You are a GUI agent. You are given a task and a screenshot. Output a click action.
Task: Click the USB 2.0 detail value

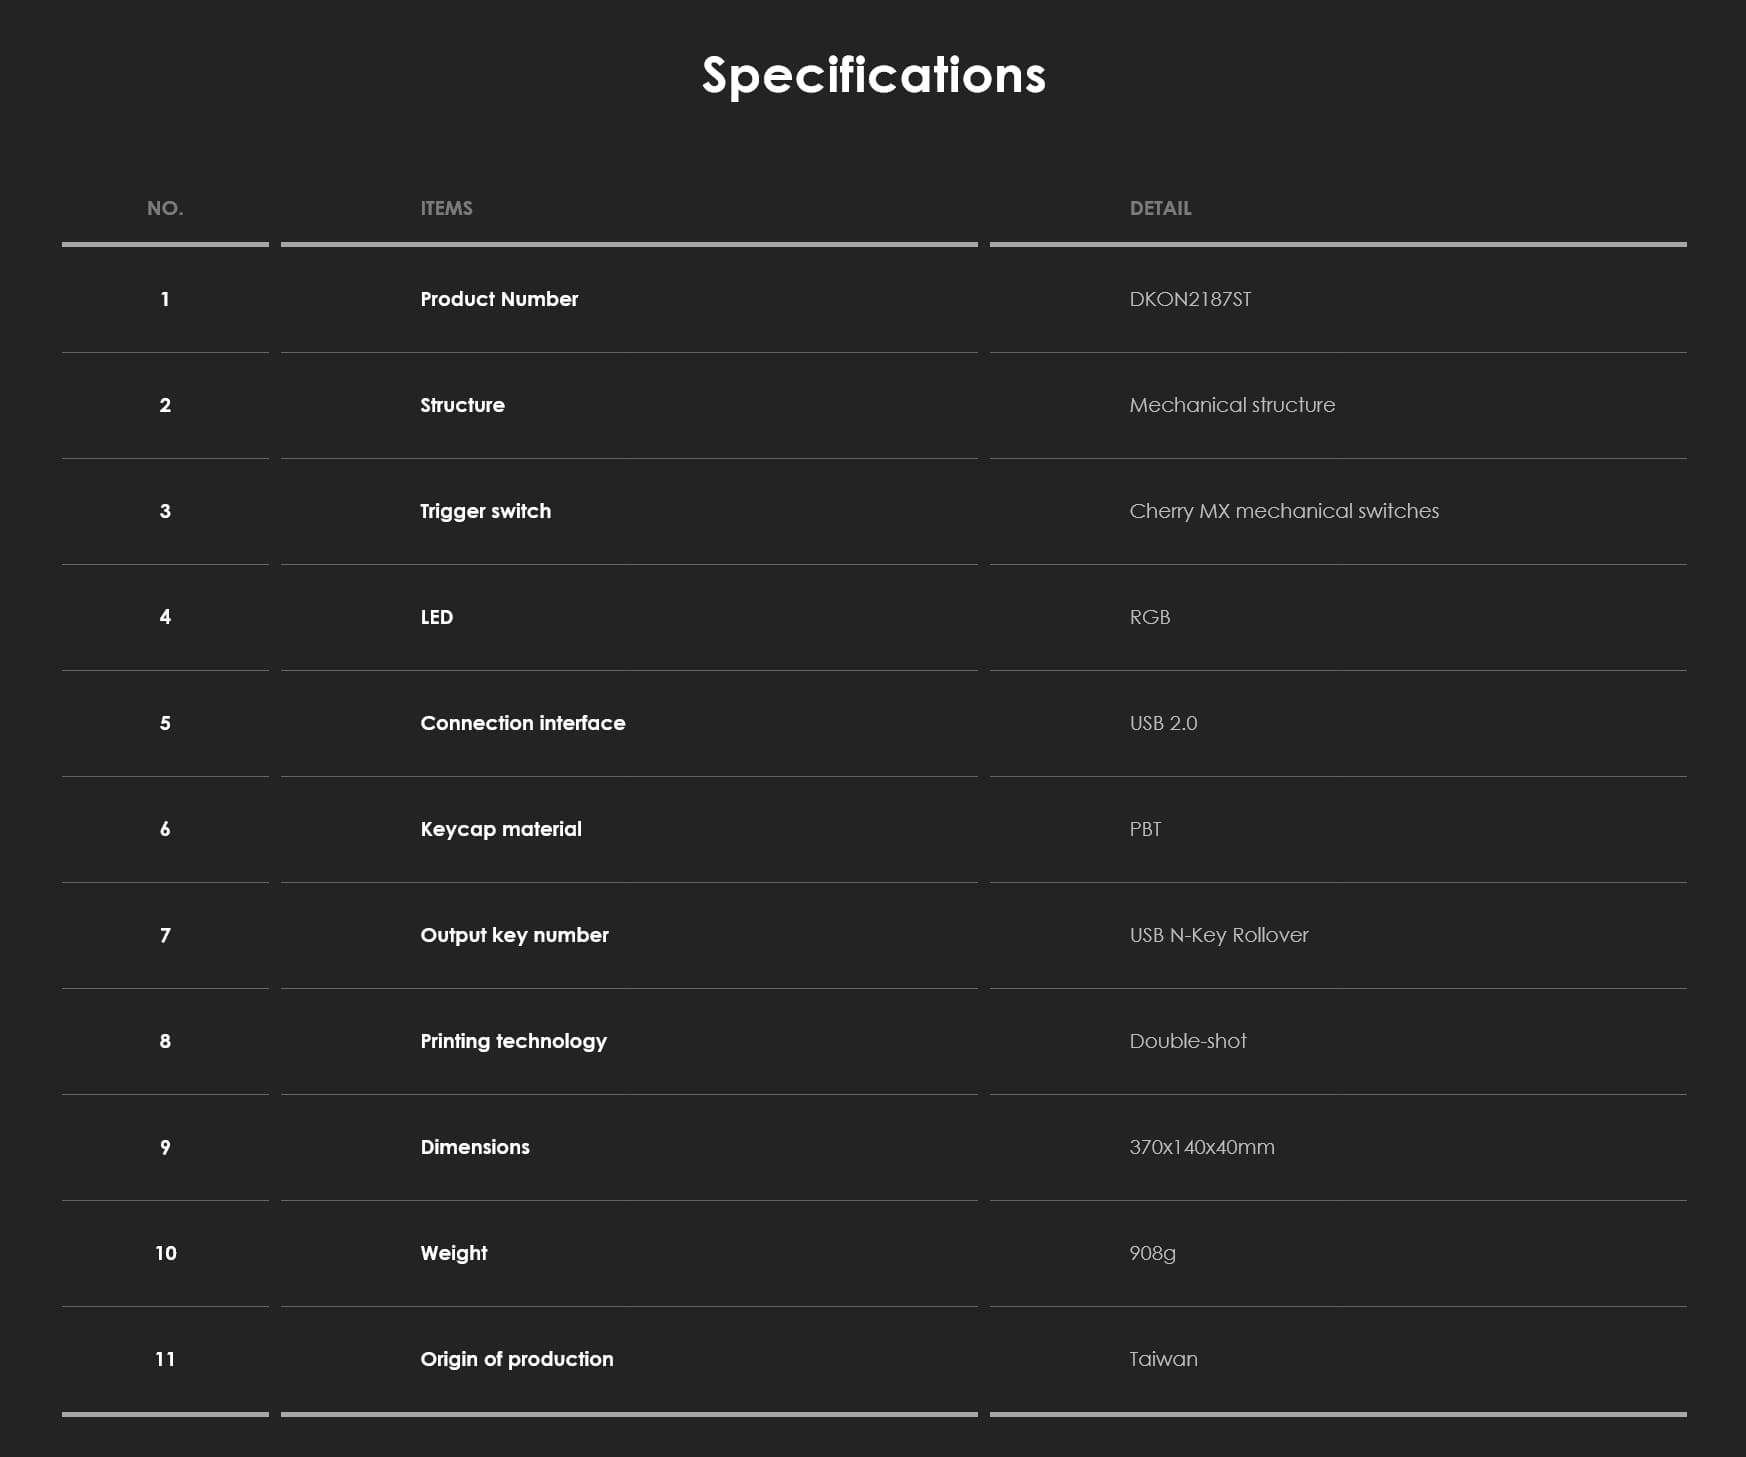[1163, 723]
